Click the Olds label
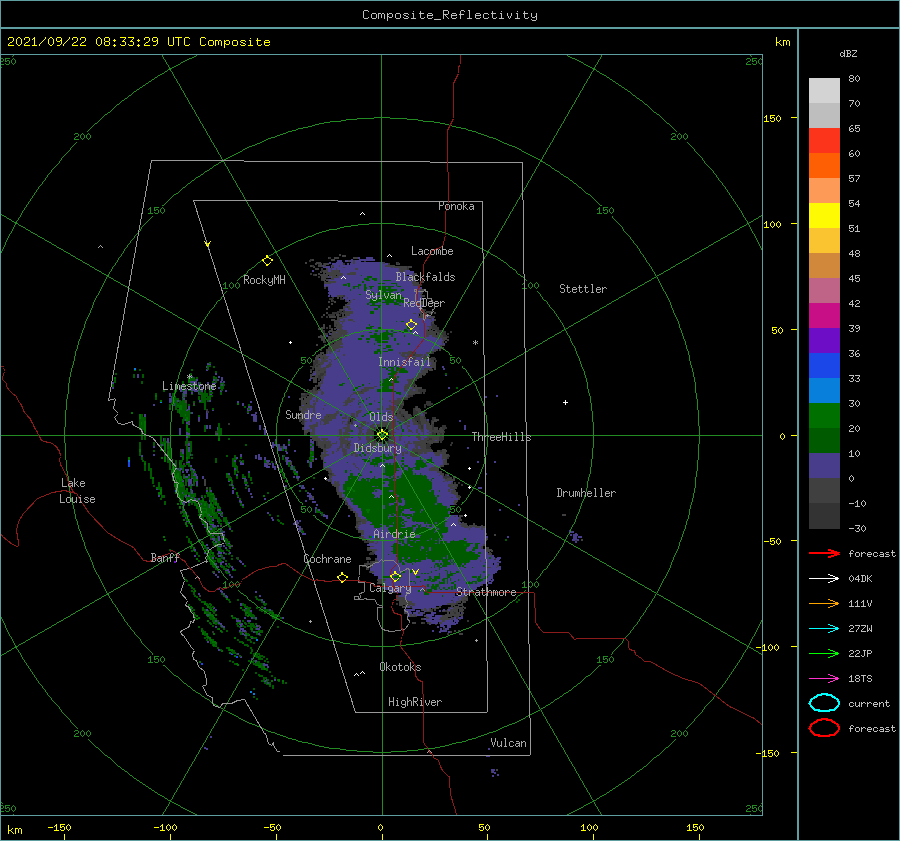Viewport: 900px width, 841px height. tap(381, 417)
